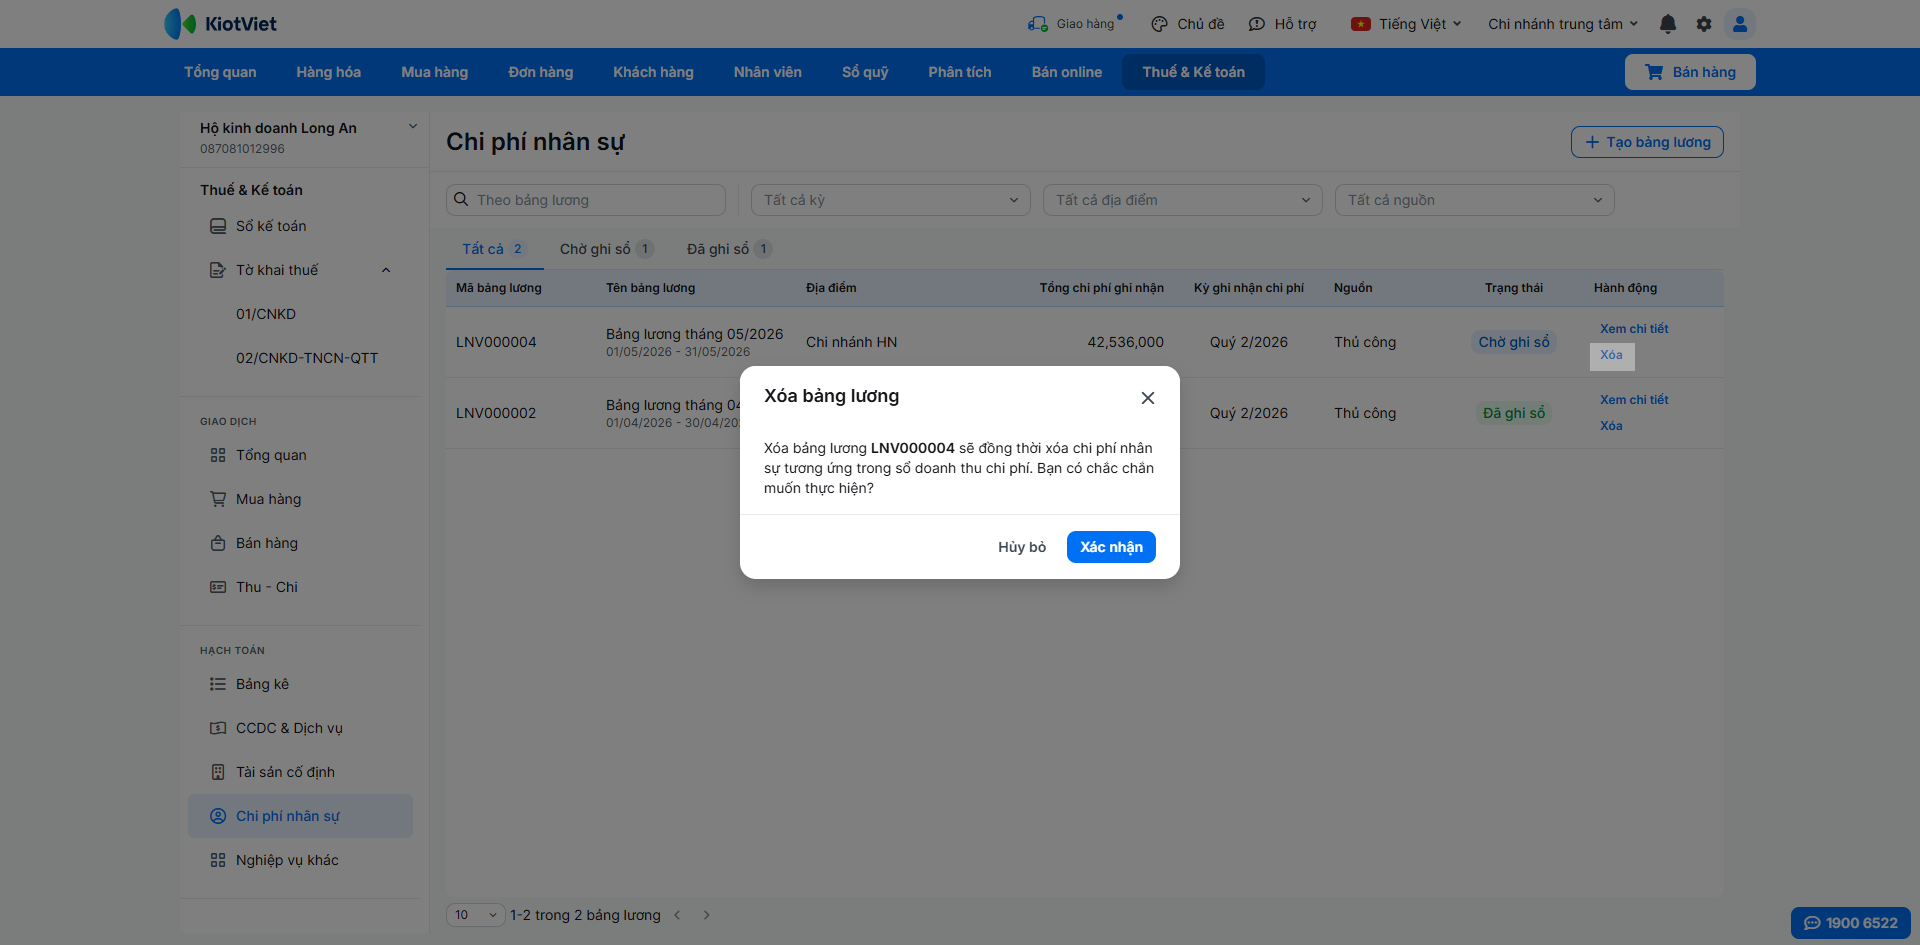Go to next page arrow
Image resolution: width=1920 pixels, height=945 pixels.
tap(706, 915)
